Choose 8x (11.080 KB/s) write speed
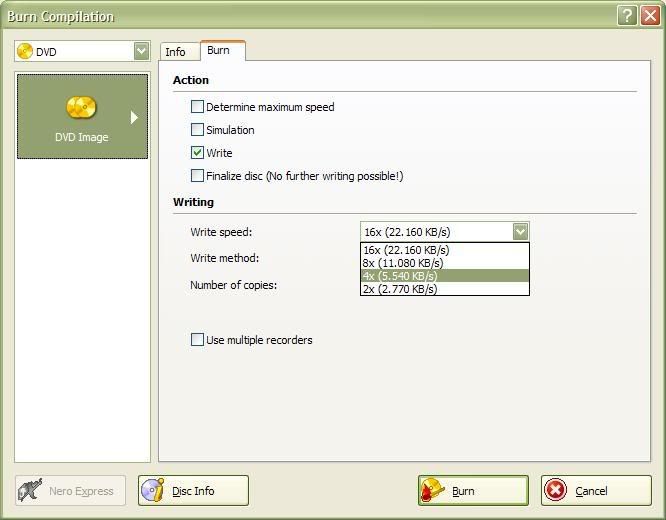The image size is (666, 520). click(x=445, y=263)
